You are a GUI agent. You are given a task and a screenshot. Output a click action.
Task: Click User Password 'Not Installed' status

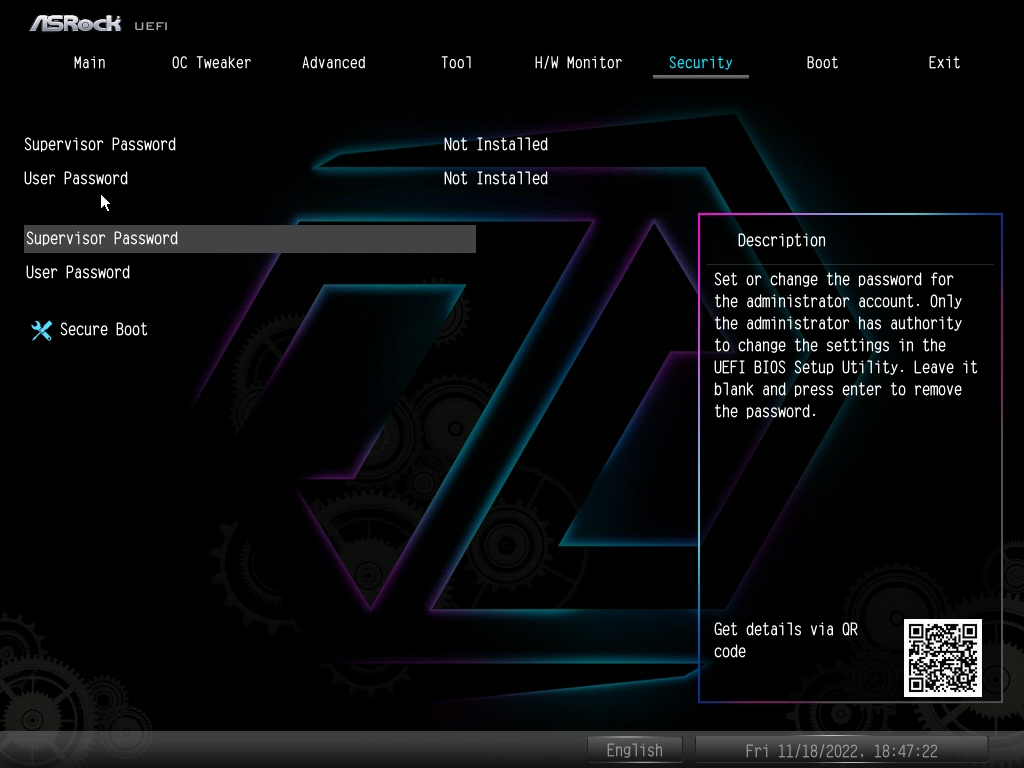[496, 178]
